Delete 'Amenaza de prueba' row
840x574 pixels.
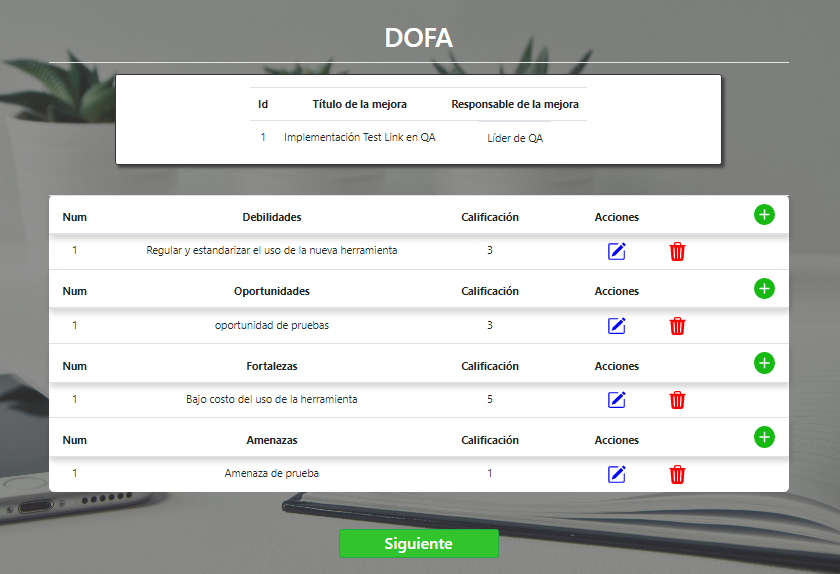677,474
